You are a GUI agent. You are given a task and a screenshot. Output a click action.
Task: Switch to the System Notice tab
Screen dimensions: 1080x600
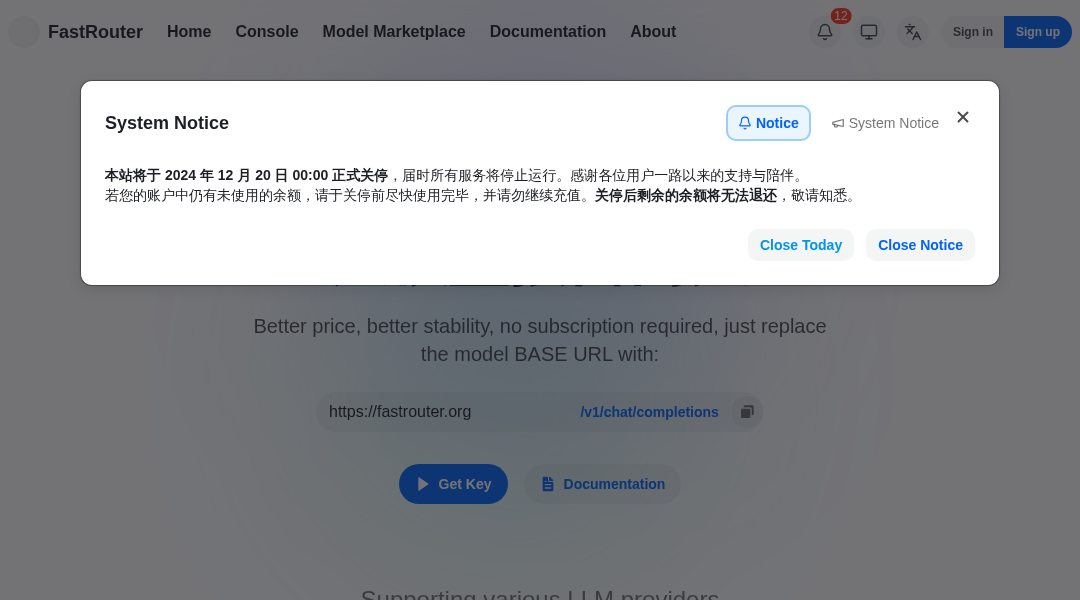click(885, 123)
